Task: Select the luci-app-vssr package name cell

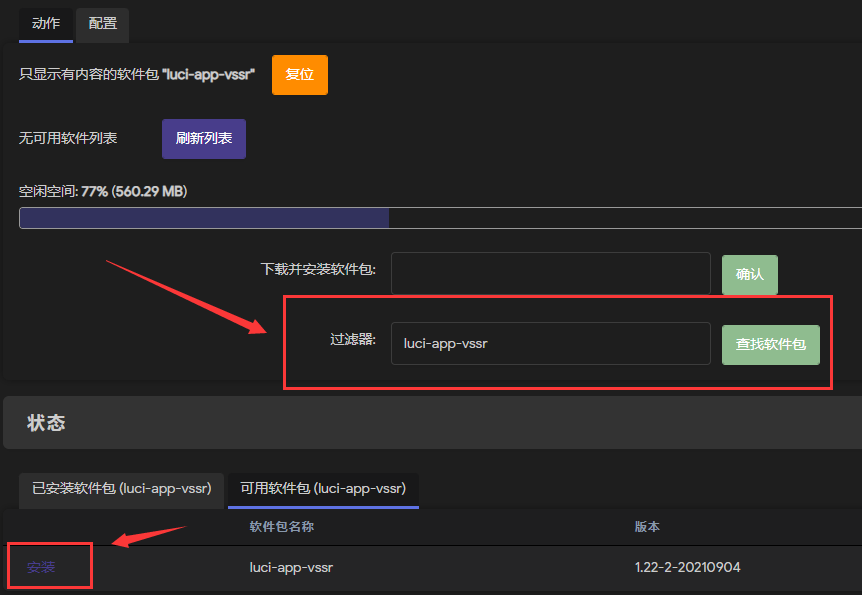Action: coord(291,567)
